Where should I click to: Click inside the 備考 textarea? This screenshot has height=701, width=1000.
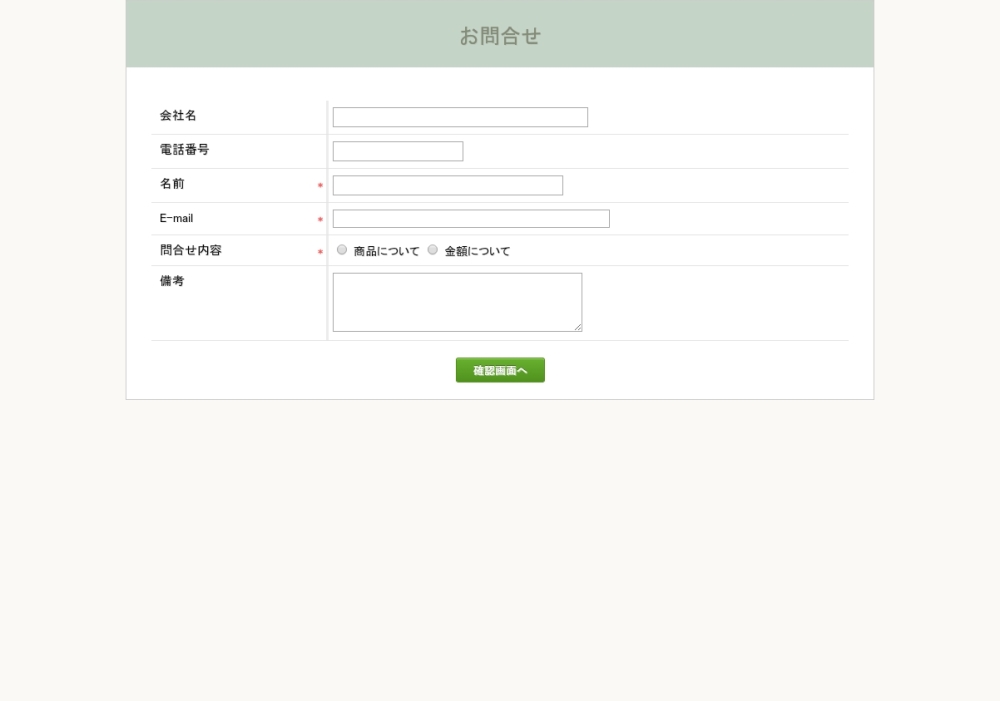pyautogui.click(x=457, y=301)
